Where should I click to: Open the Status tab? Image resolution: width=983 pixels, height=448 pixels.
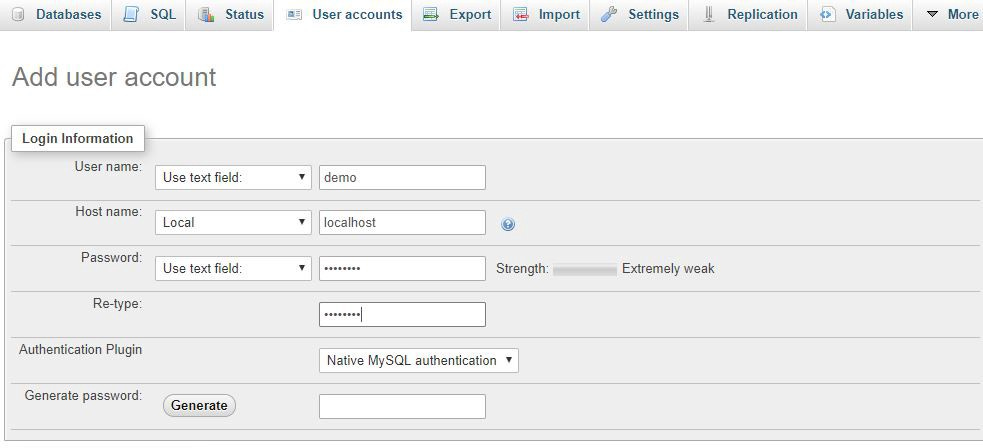[x=231, y=14]
